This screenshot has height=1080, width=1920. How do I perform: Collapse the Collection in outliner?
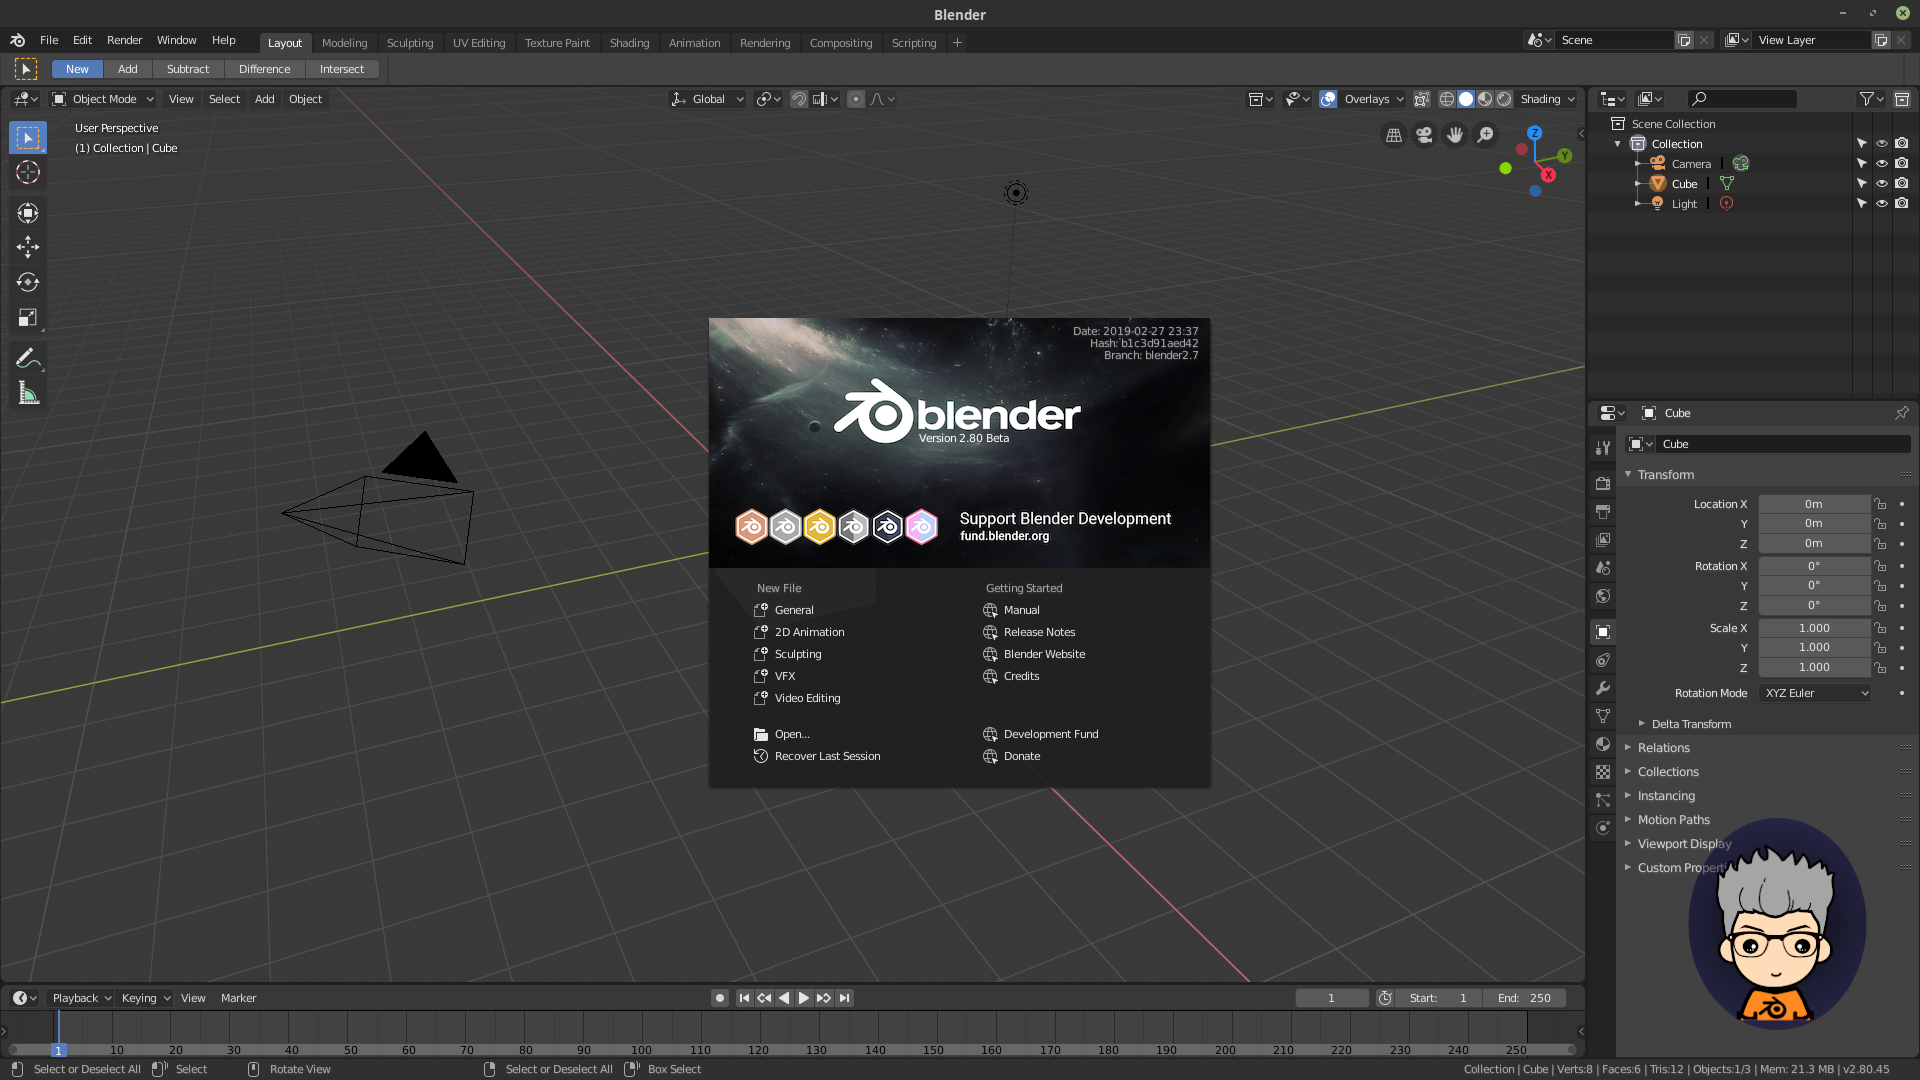(1617, 144)
